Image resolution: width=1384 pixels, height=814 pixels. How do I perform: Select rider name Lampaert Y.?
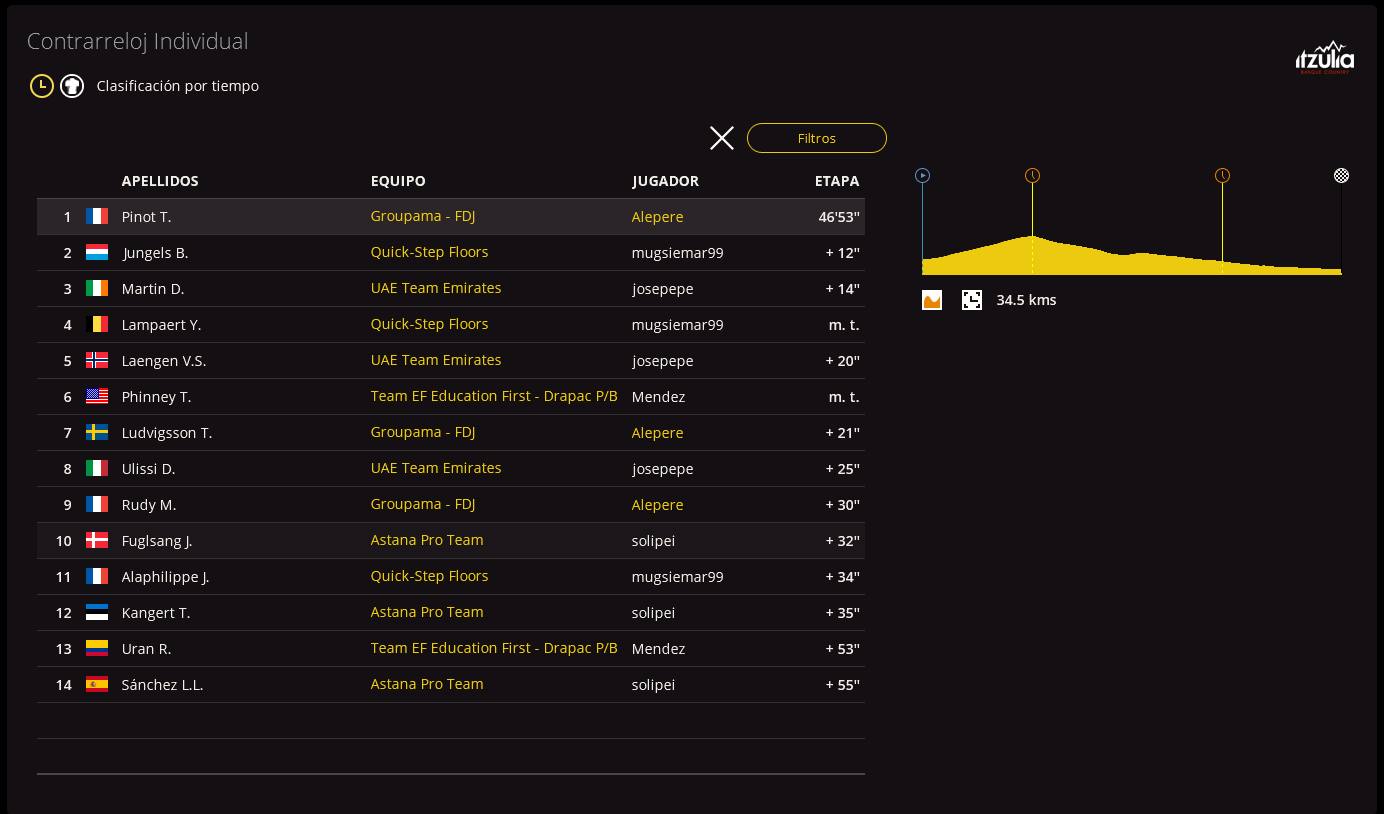[x=161, y=325]
